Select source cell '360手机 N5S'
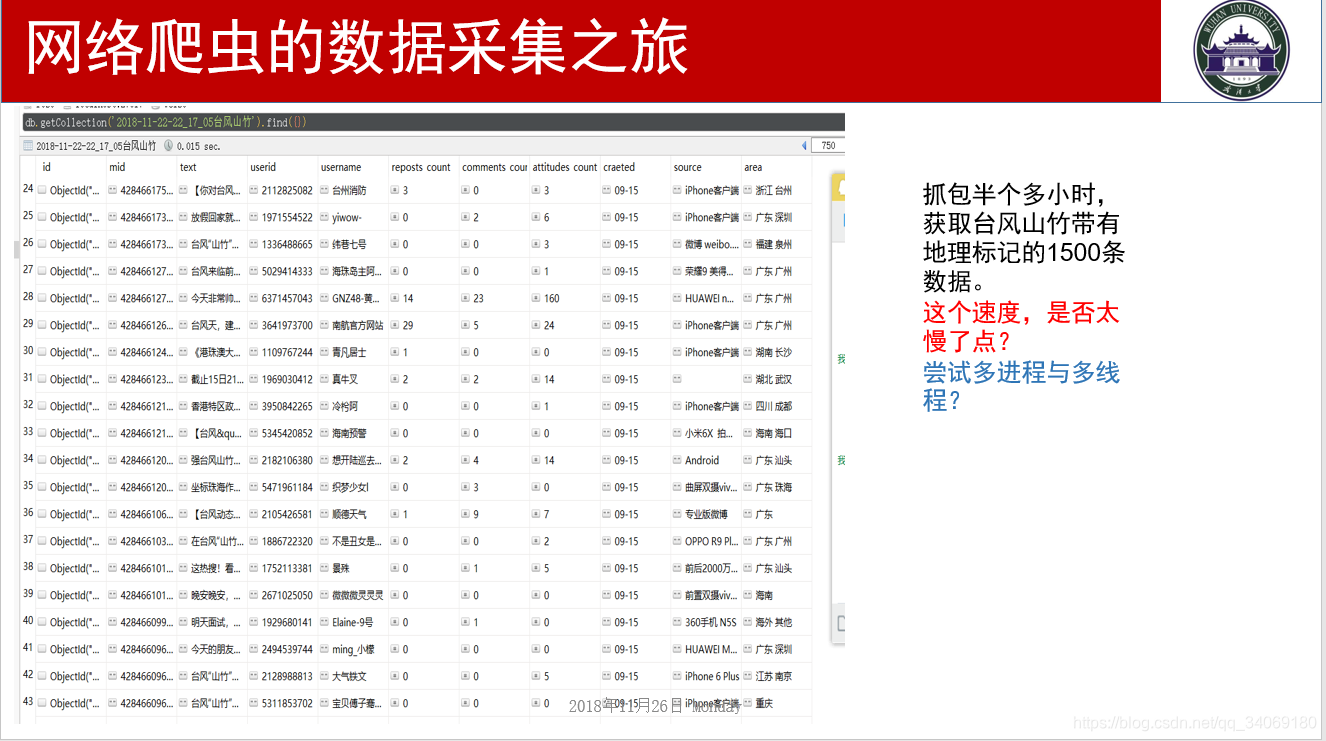The height and width of the screenshot is (741, 1326). point(711,622)
